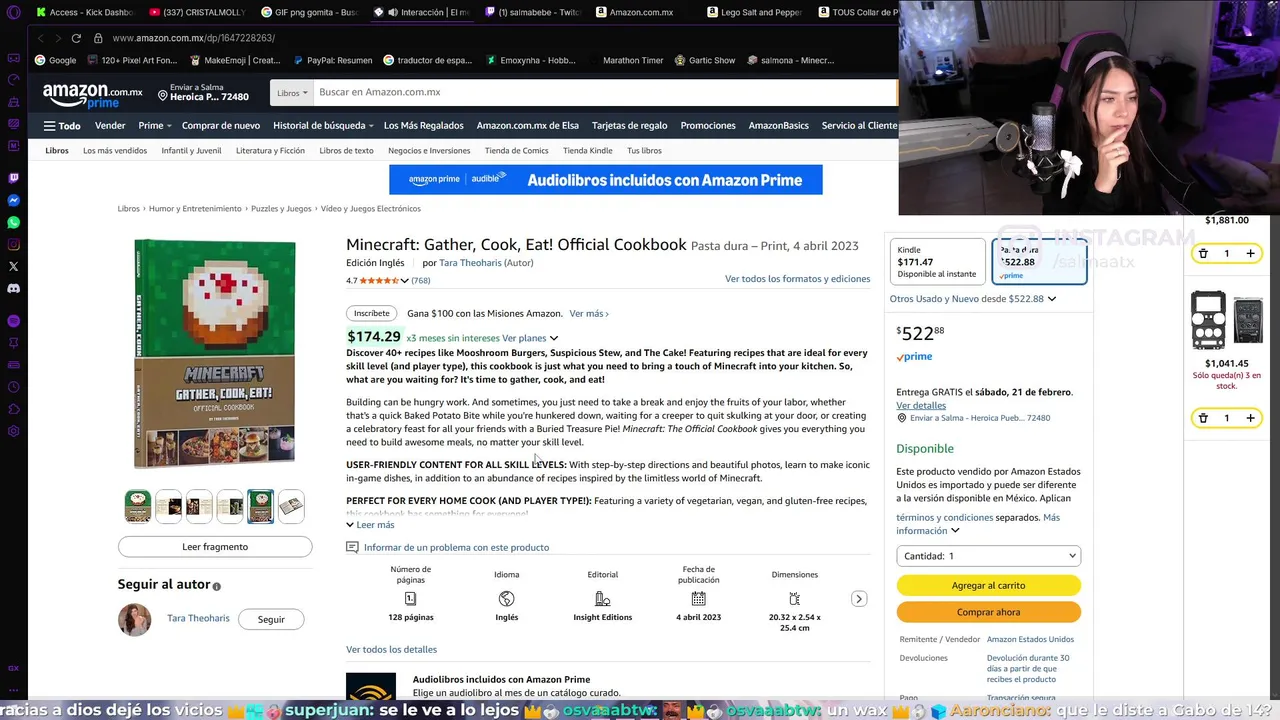Select the highlighted fifth book preview thumbnail
The height and width of the screenshot is (720, 1280).
click(x=260, y=506)
